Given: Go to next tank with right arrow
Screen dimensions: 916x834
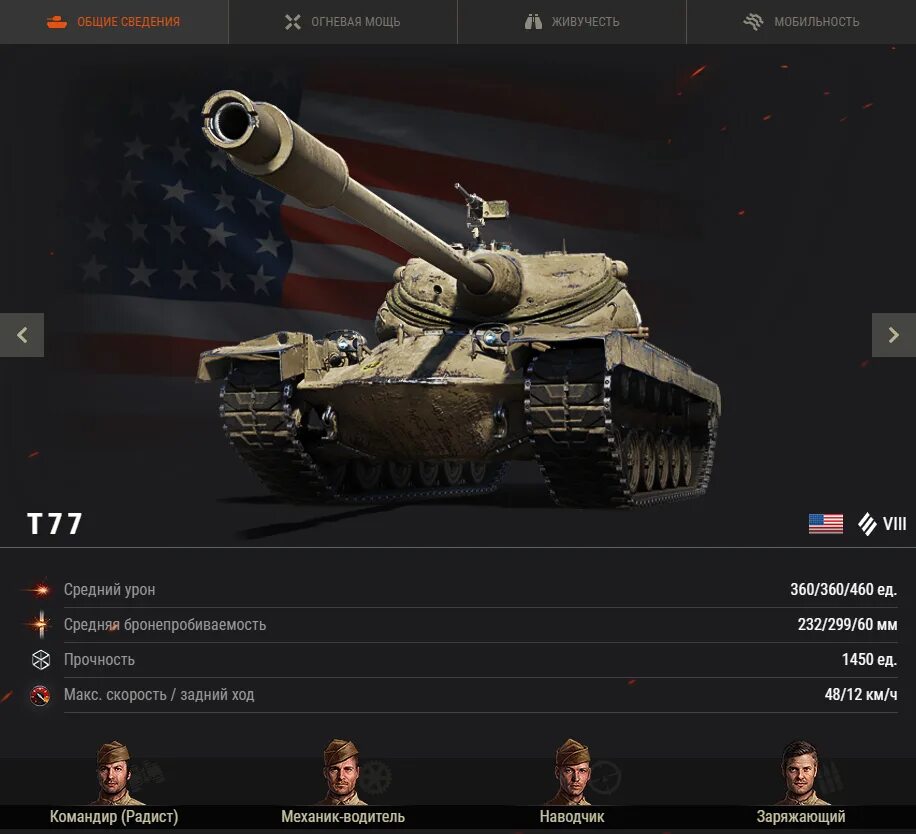Looking at the screenshot, I should tap(894, 335).
